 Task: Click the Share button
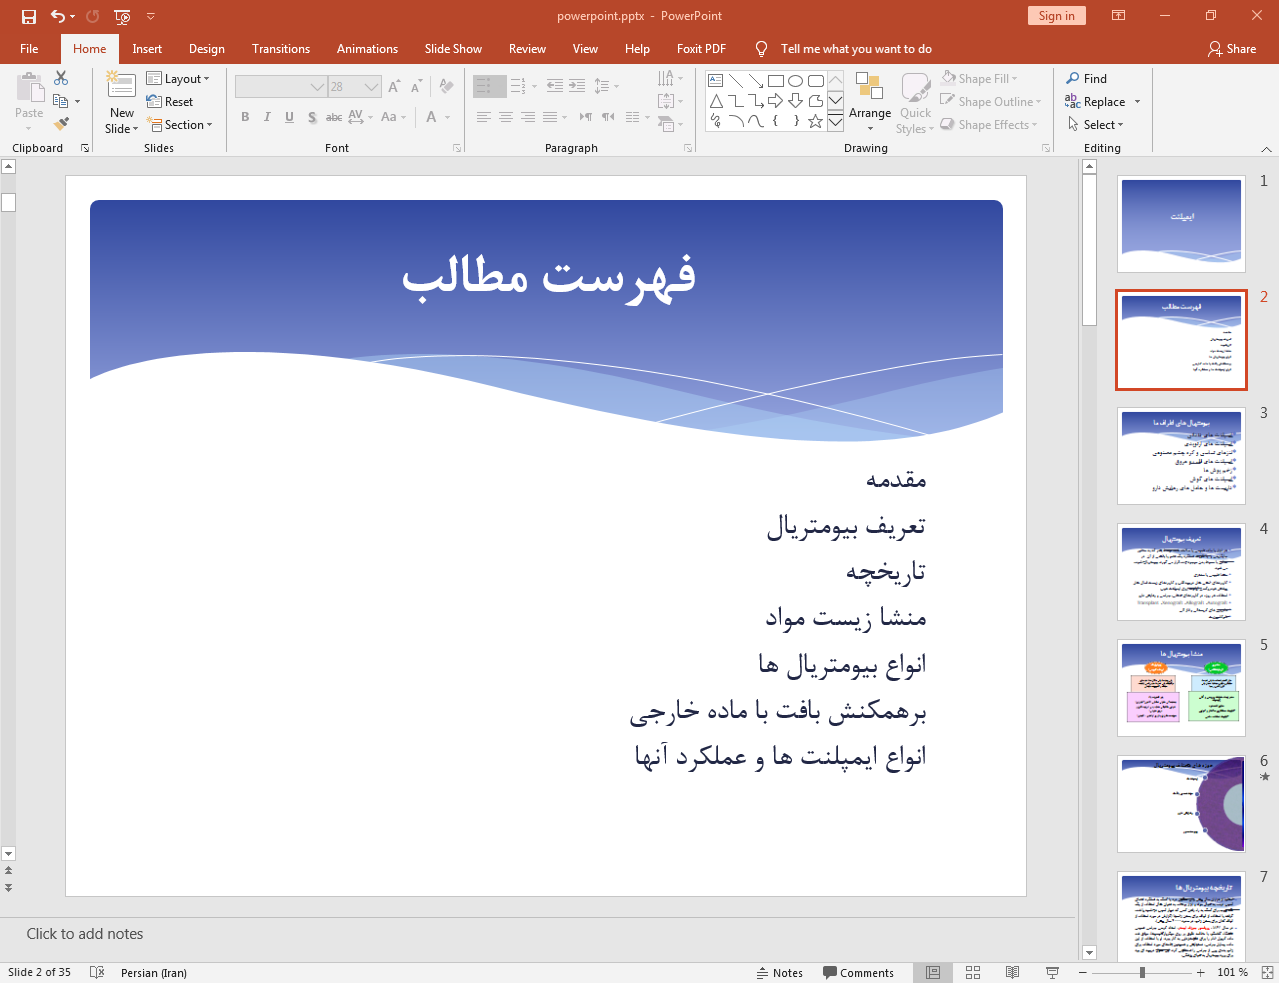pyautogui.click(x=1232, y=49)
